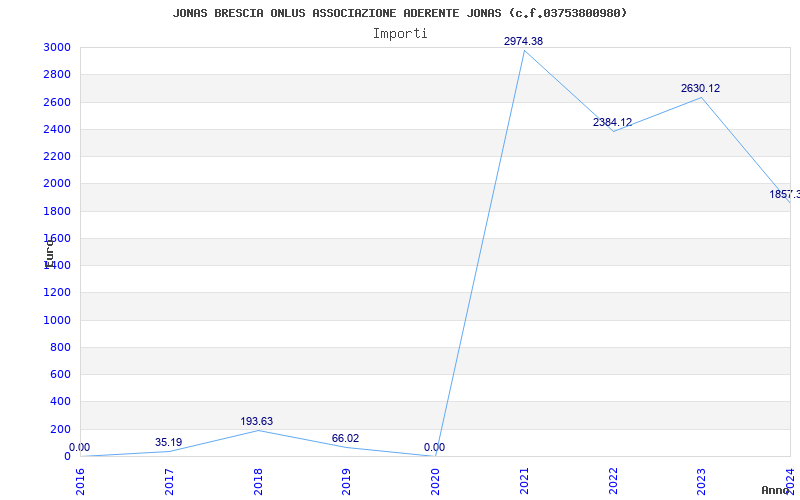Click the y-axis value 200
The height and width of the screenshot is (500, 800).
point(61,429)
